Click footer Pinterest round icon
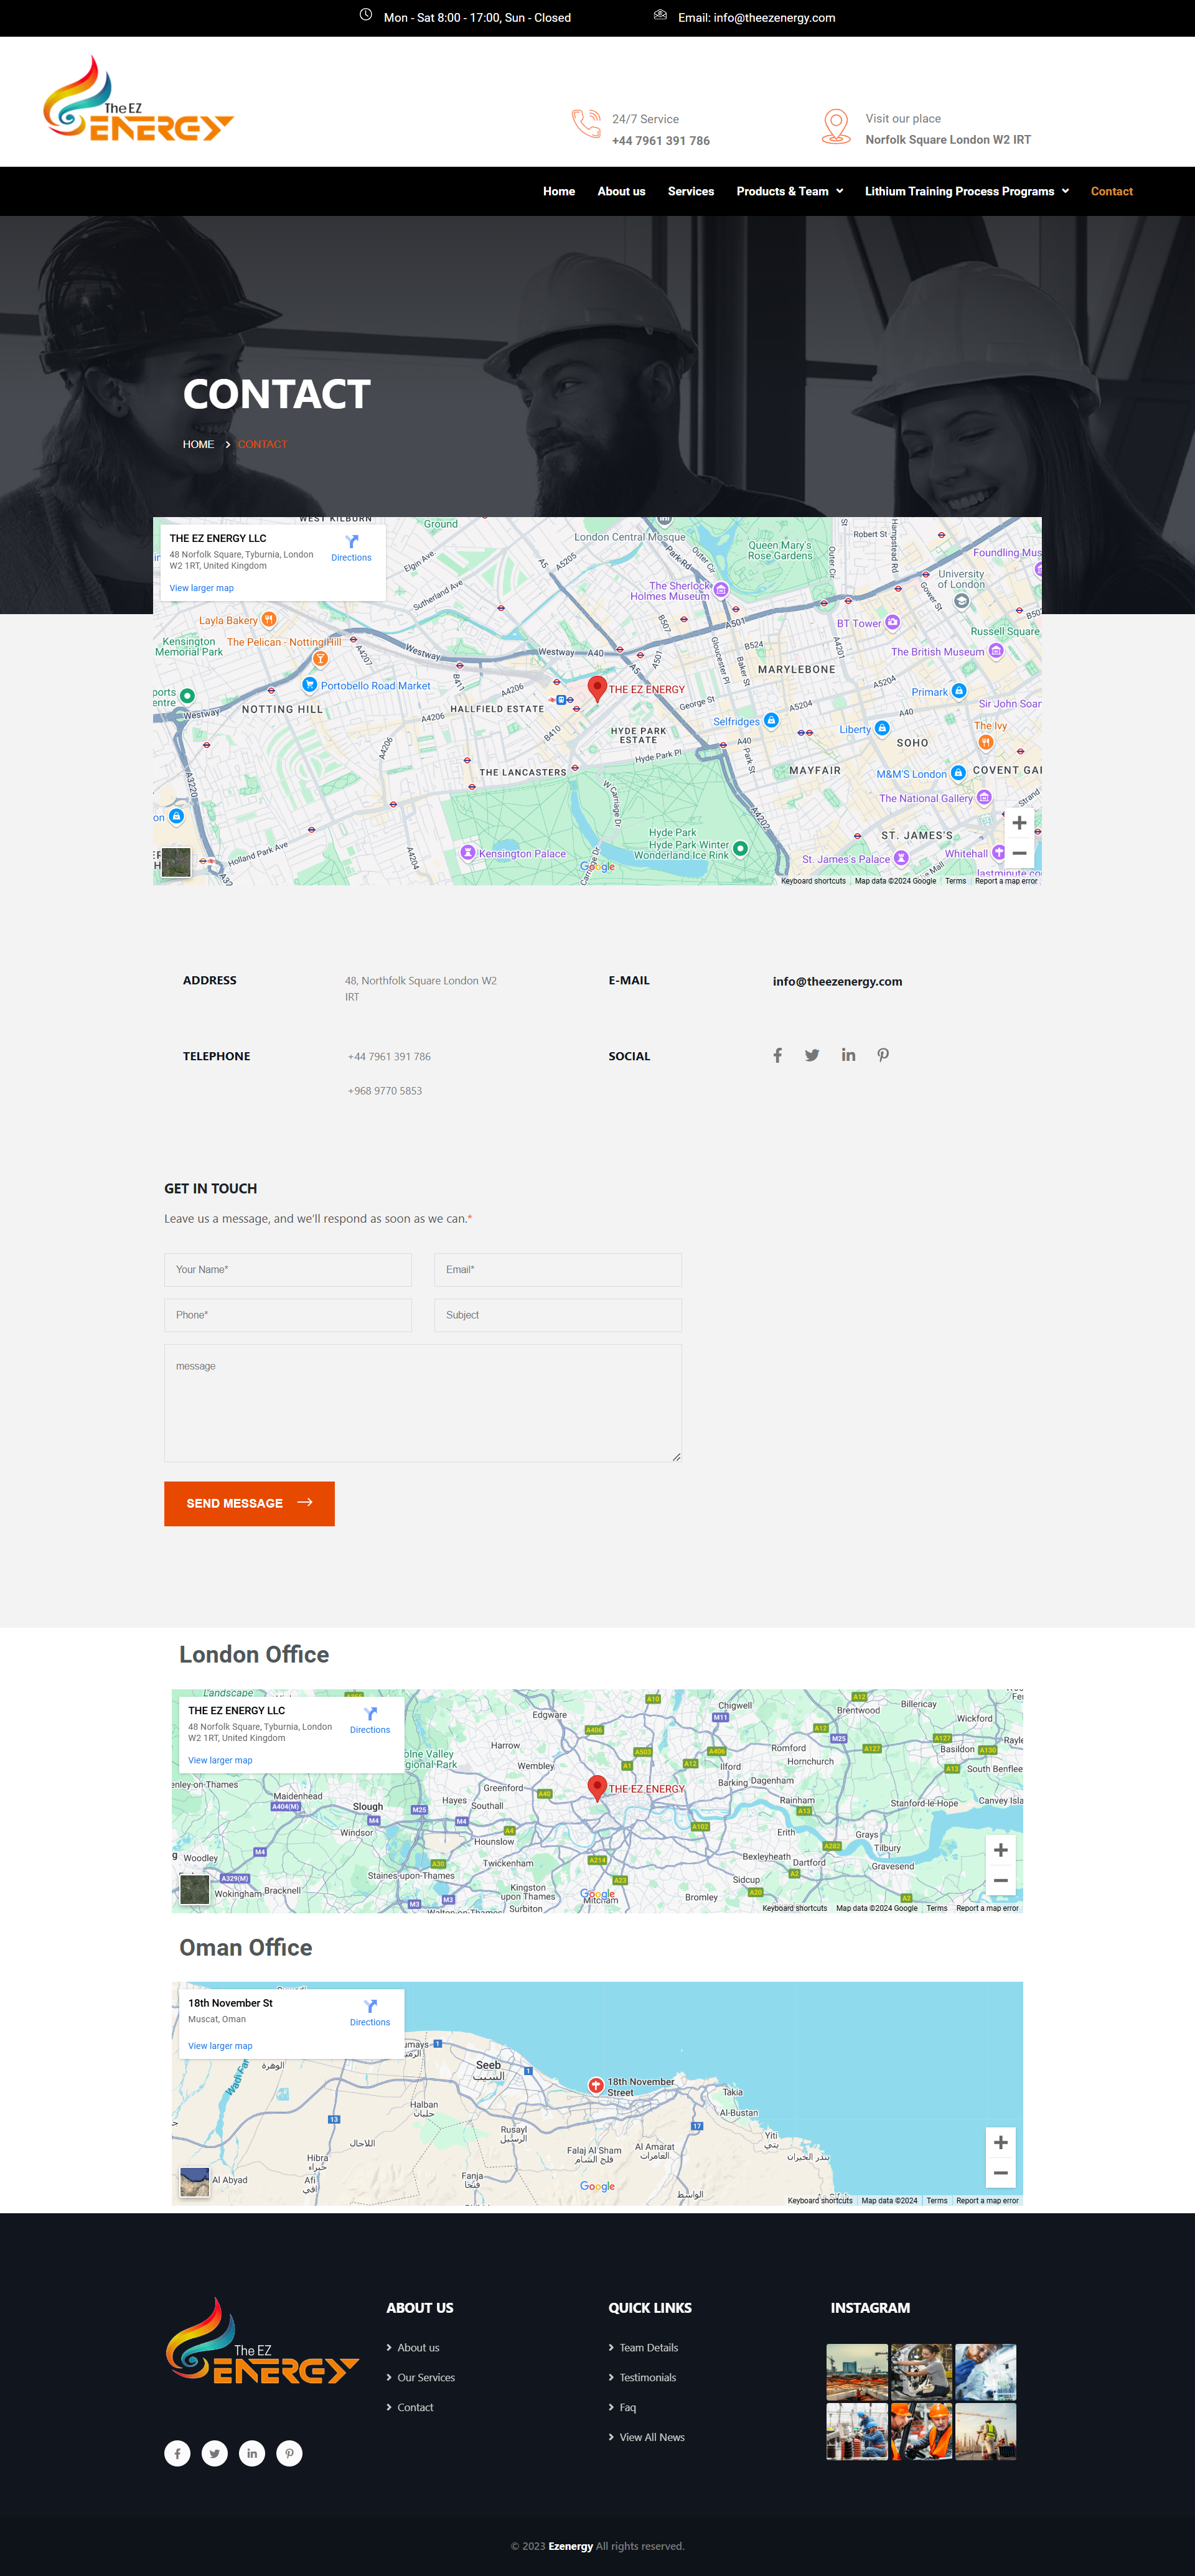The height and width of the screenshot is (2576, 1195). pyautogui.click(x=289, y=2453)
